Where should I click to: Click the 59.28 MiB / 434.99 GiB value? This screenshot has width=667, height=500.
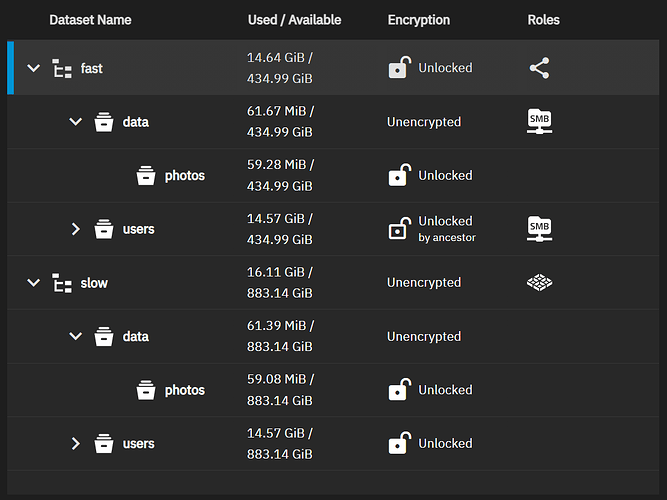click(280, 175)
